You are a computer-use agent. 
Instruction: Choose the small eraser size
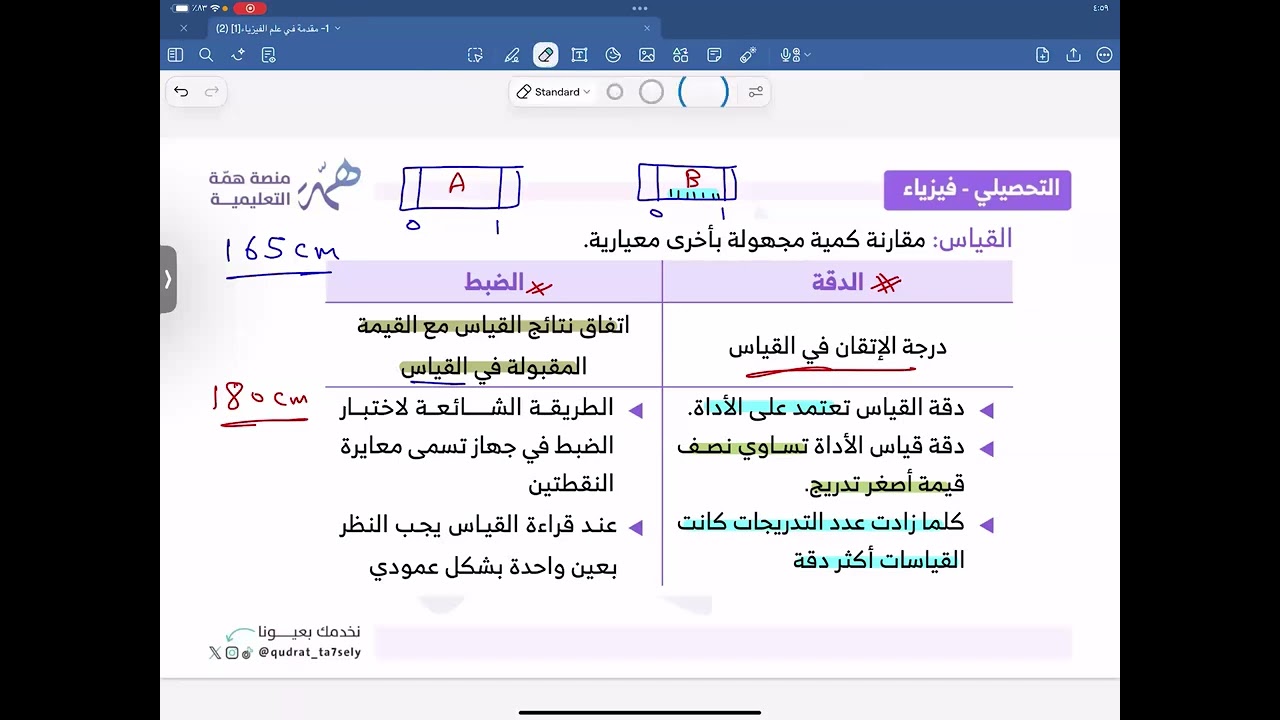click(x=615, y=92)
